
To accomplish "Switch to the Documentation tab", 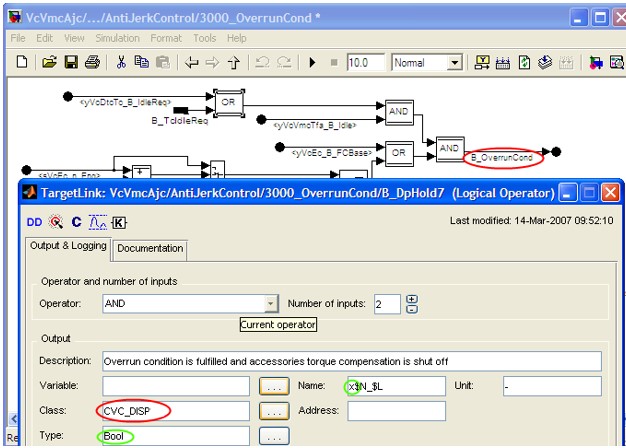I will click(150, 248).
